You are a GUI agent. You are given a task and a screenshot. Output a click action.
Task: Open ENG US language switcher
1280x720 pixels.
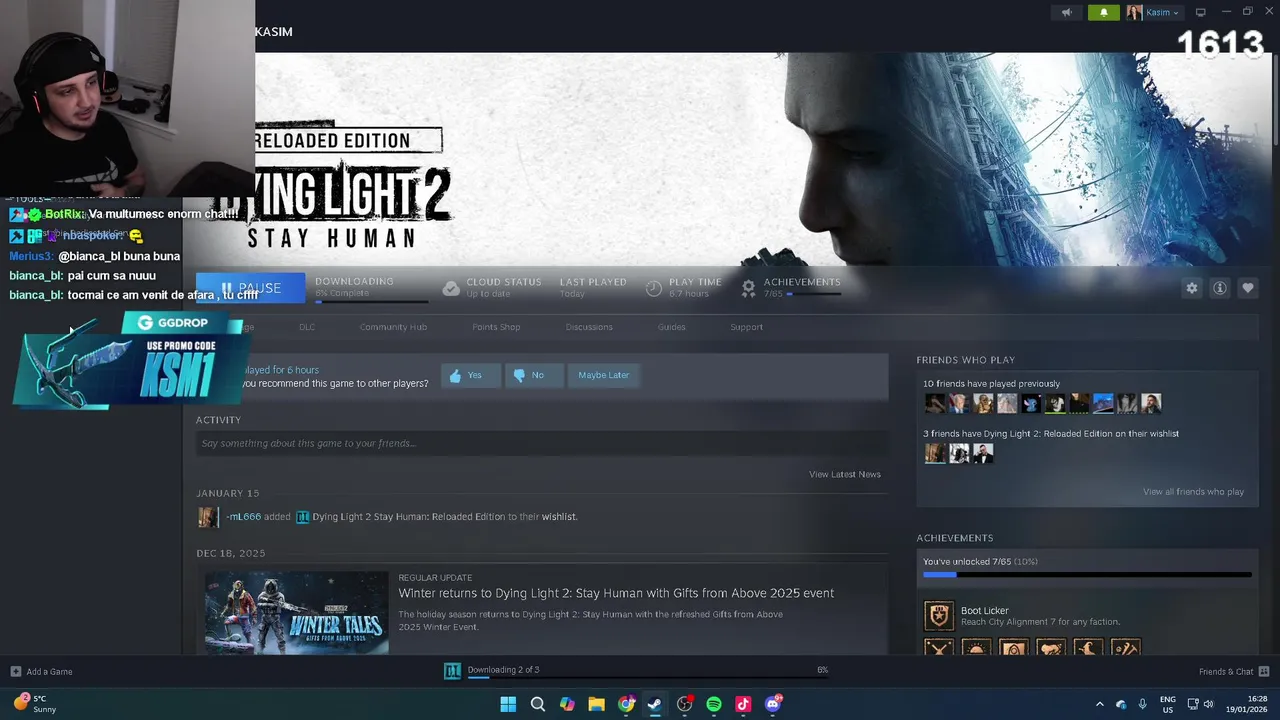(x=1167, y=704)
